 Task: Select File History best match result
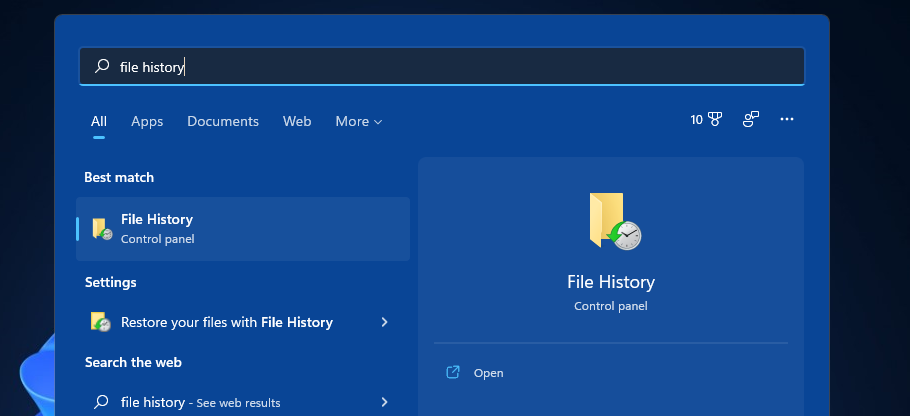(x=243, y=229)
